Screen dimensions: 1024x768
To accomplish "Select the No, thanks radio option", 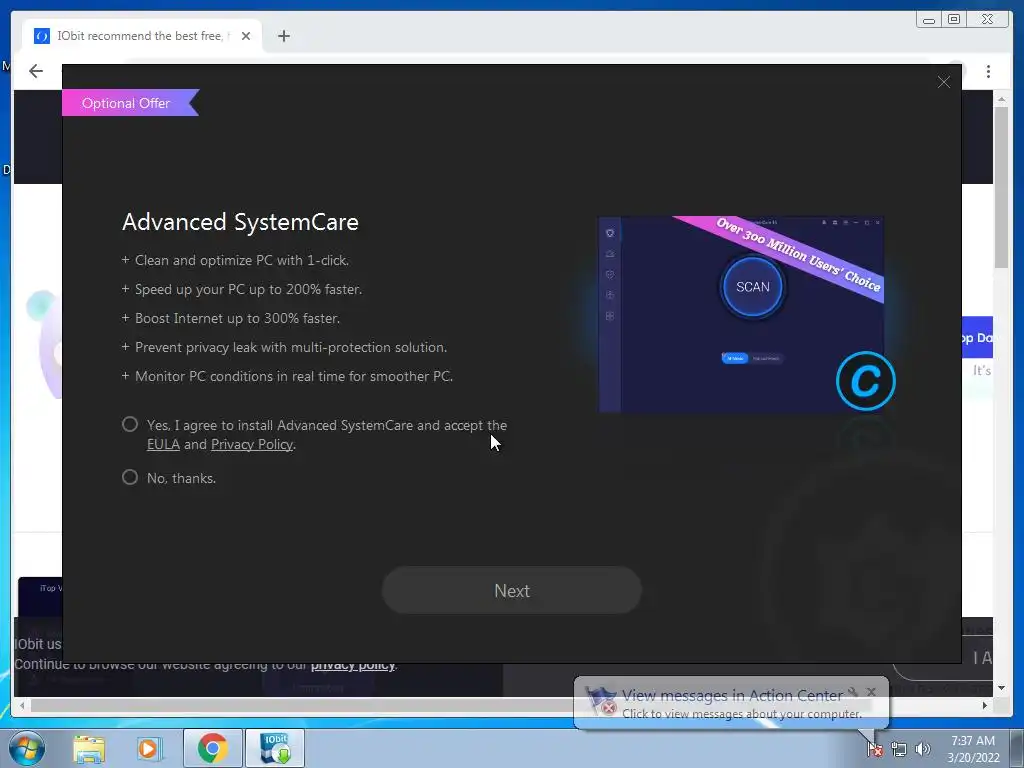I will point(130,477).
